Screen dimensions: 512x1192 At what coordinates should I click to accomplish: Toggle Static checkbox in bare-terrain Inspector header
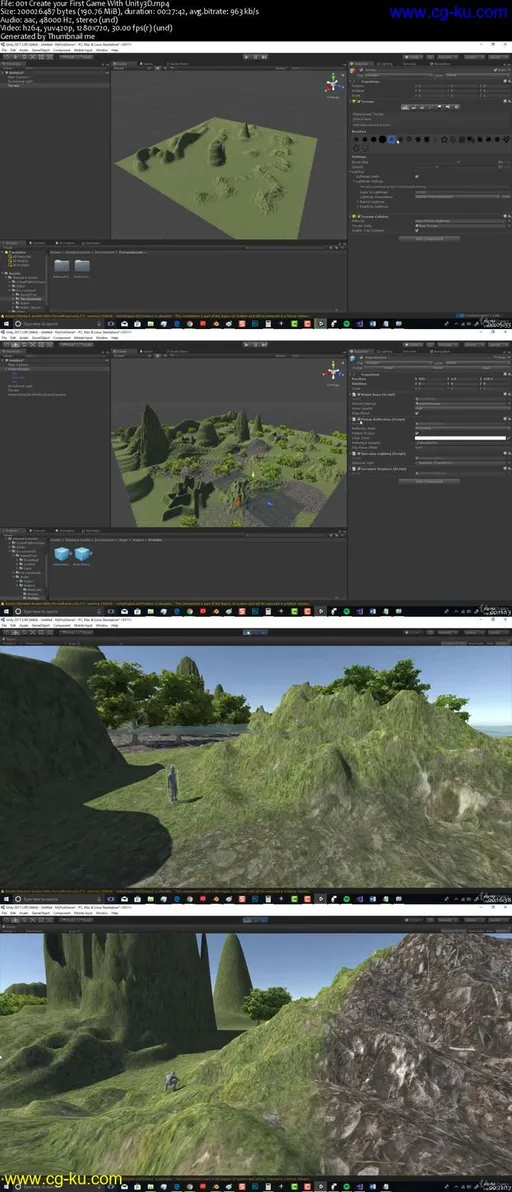tap(495, 70)
